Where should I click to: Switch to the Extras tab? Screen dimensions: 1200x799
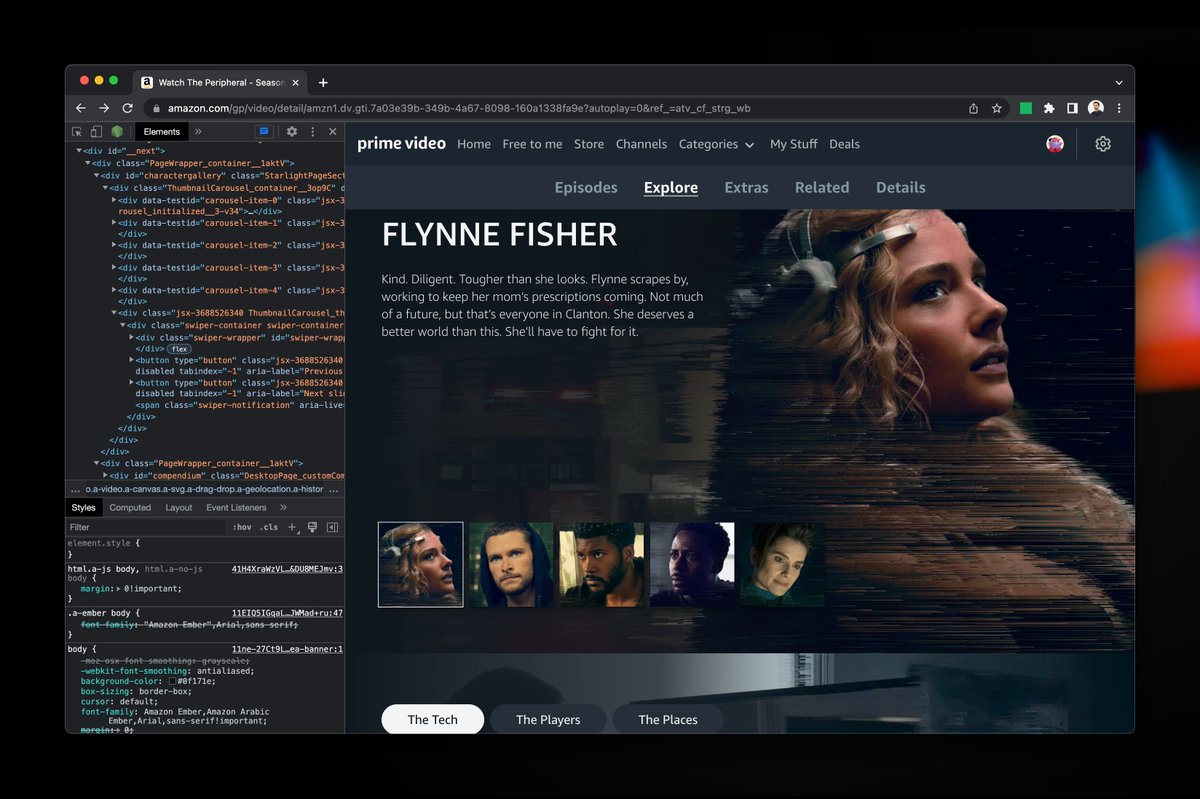pos(747,187)
